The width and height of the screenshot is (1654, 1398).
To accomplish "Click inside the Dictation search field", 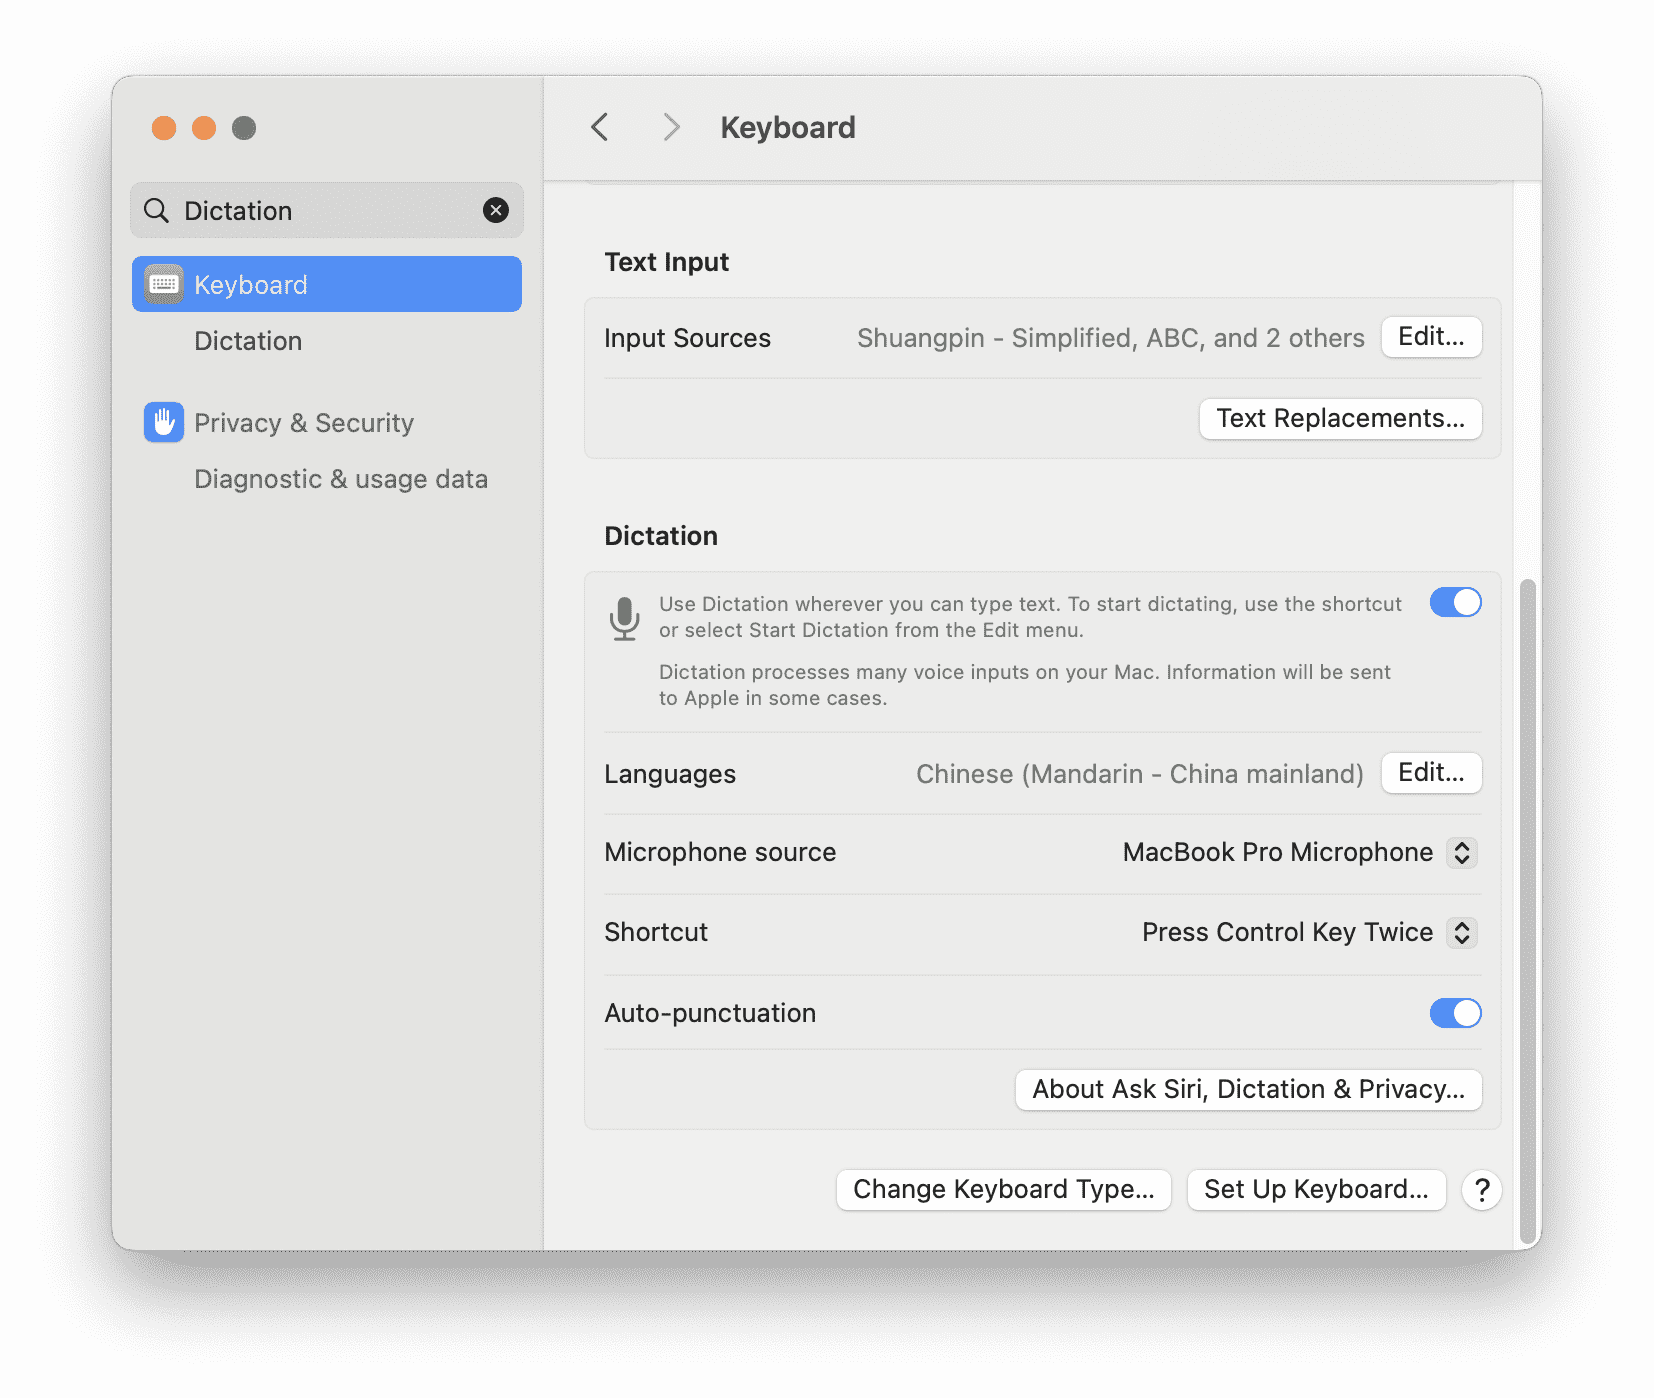I will pos(327,210).
